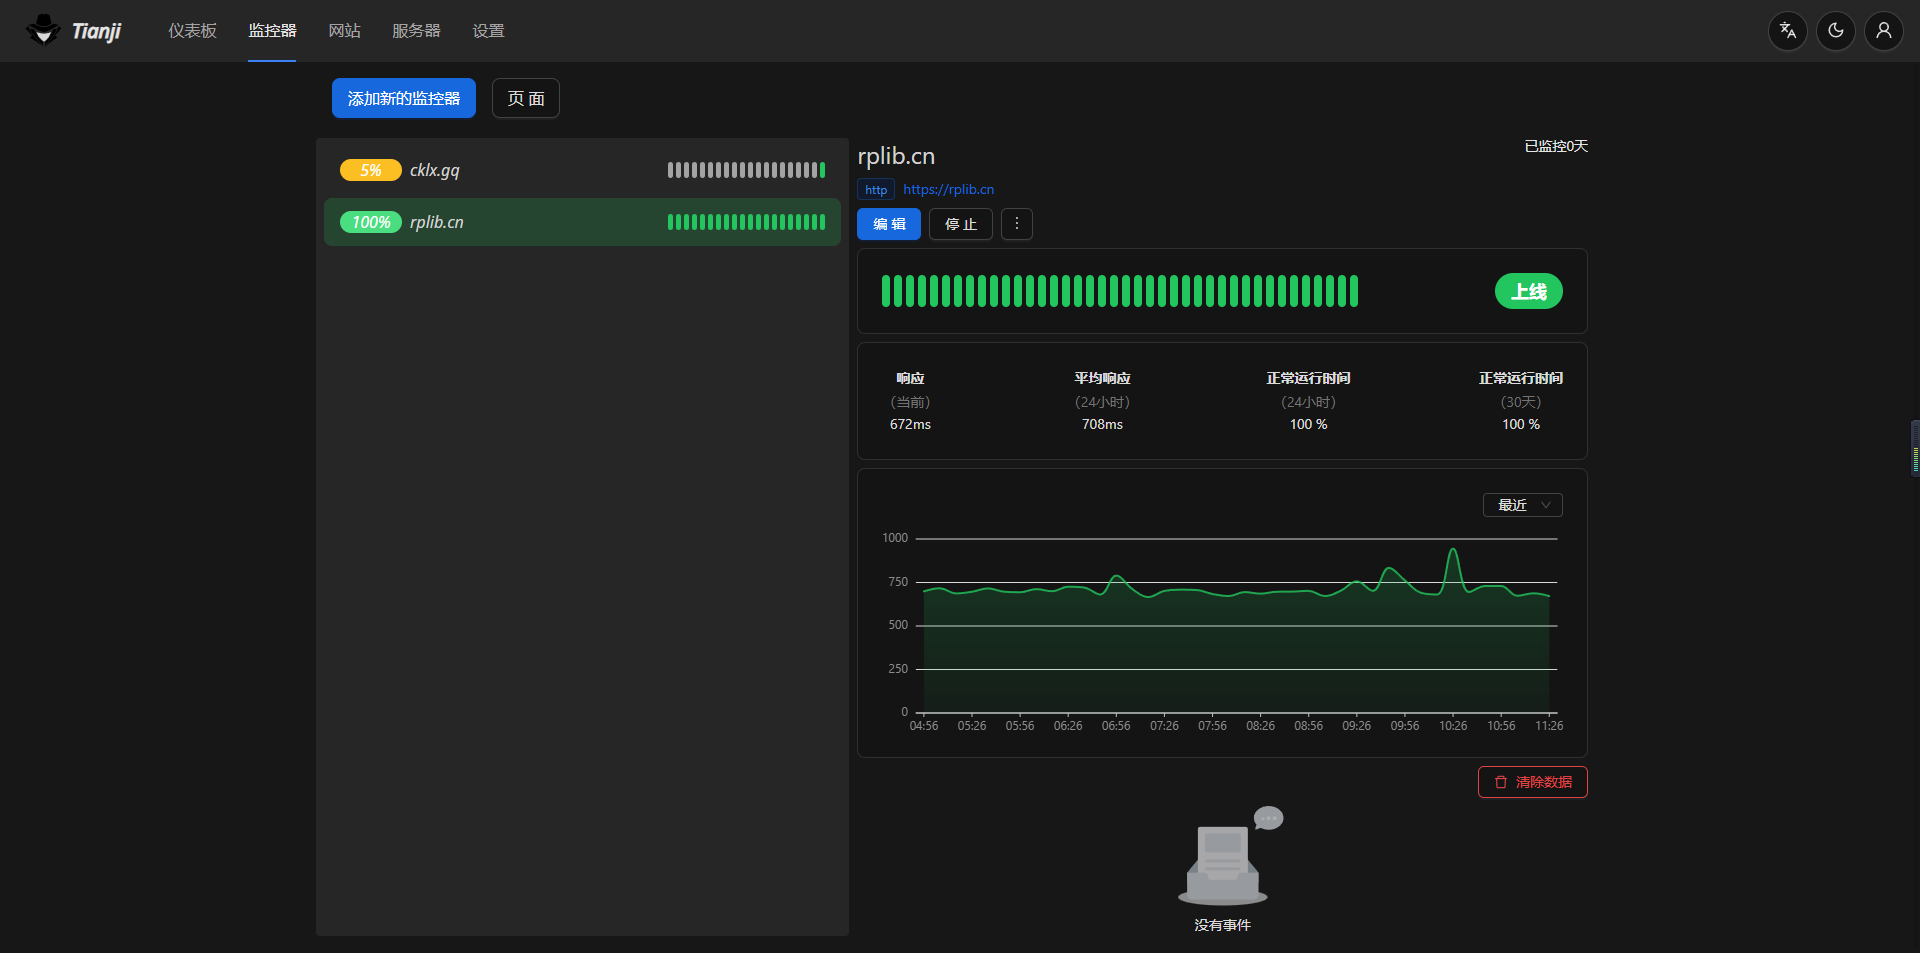Open 设置 settings tab
The height and width of the screenshot is (953, 1920).
[488, 31]
